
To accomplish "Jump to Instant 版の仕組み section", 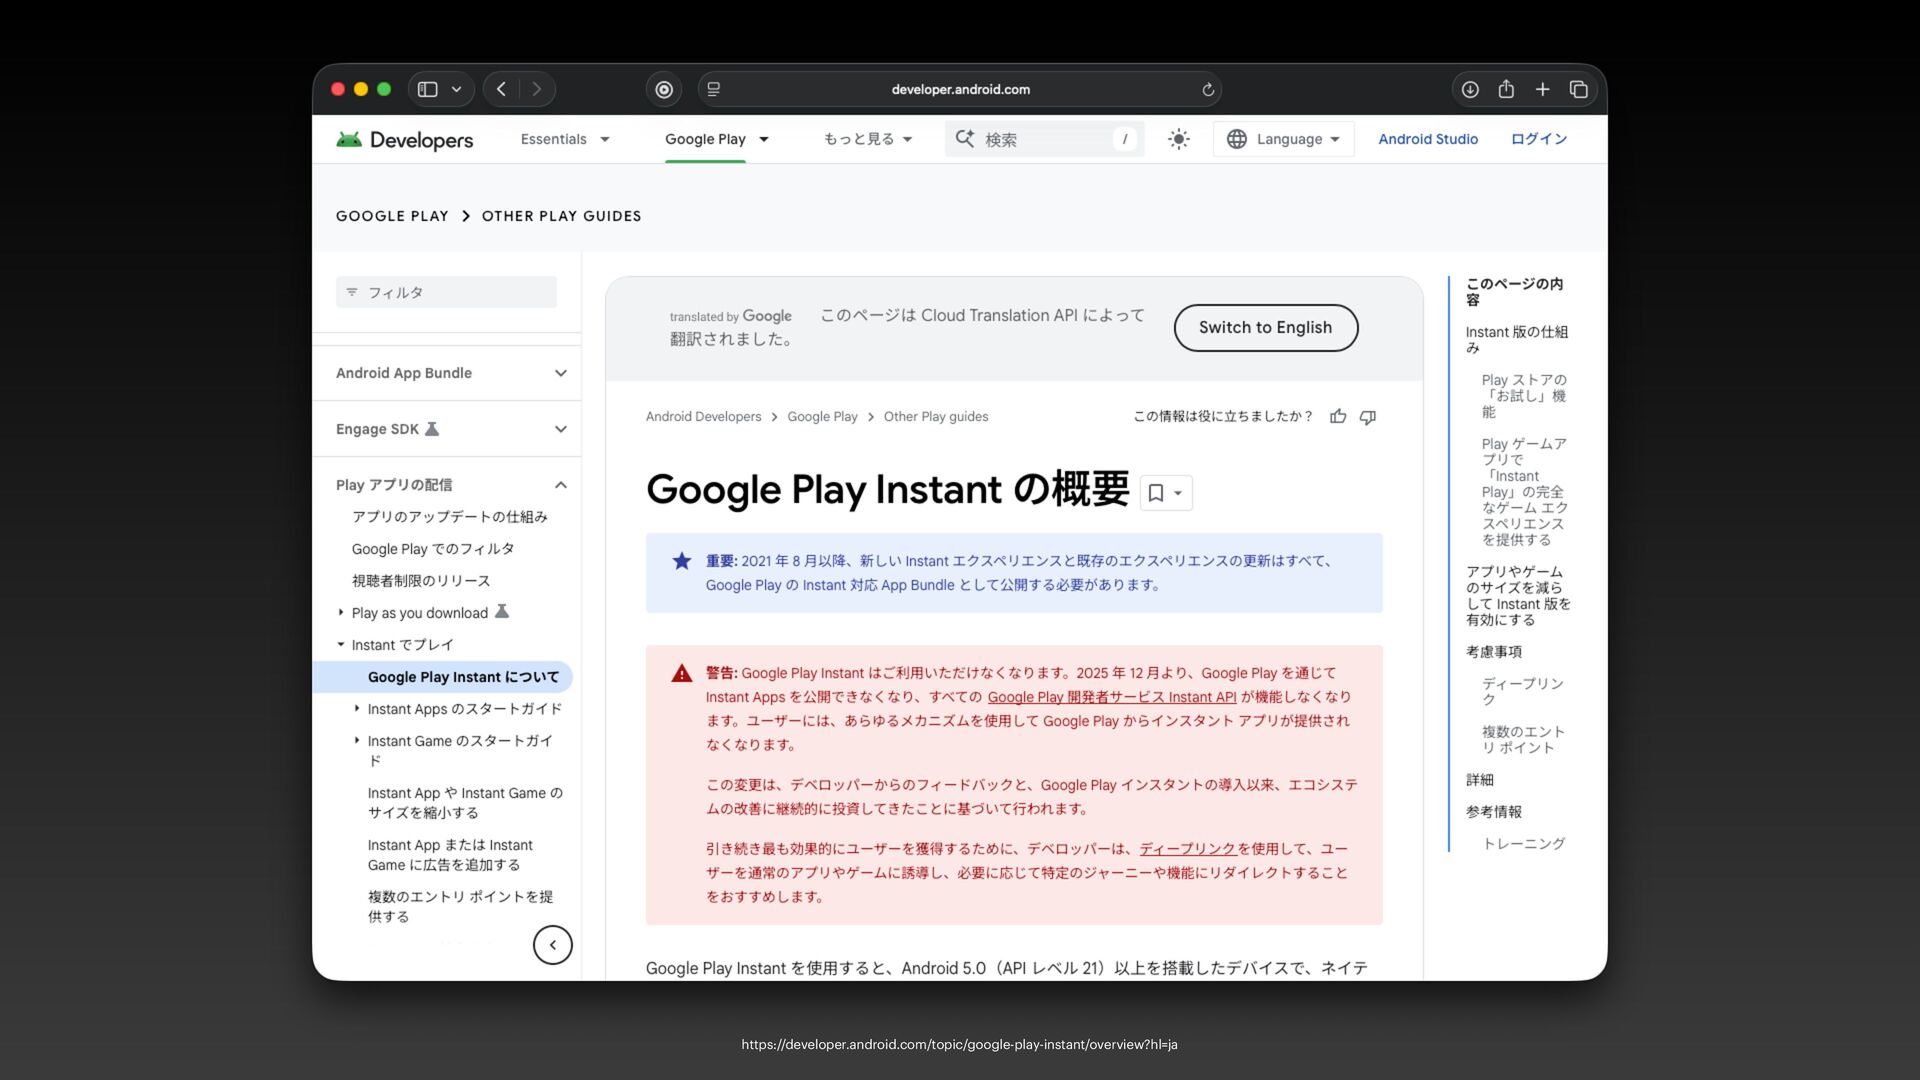I will pos(1517,340).
